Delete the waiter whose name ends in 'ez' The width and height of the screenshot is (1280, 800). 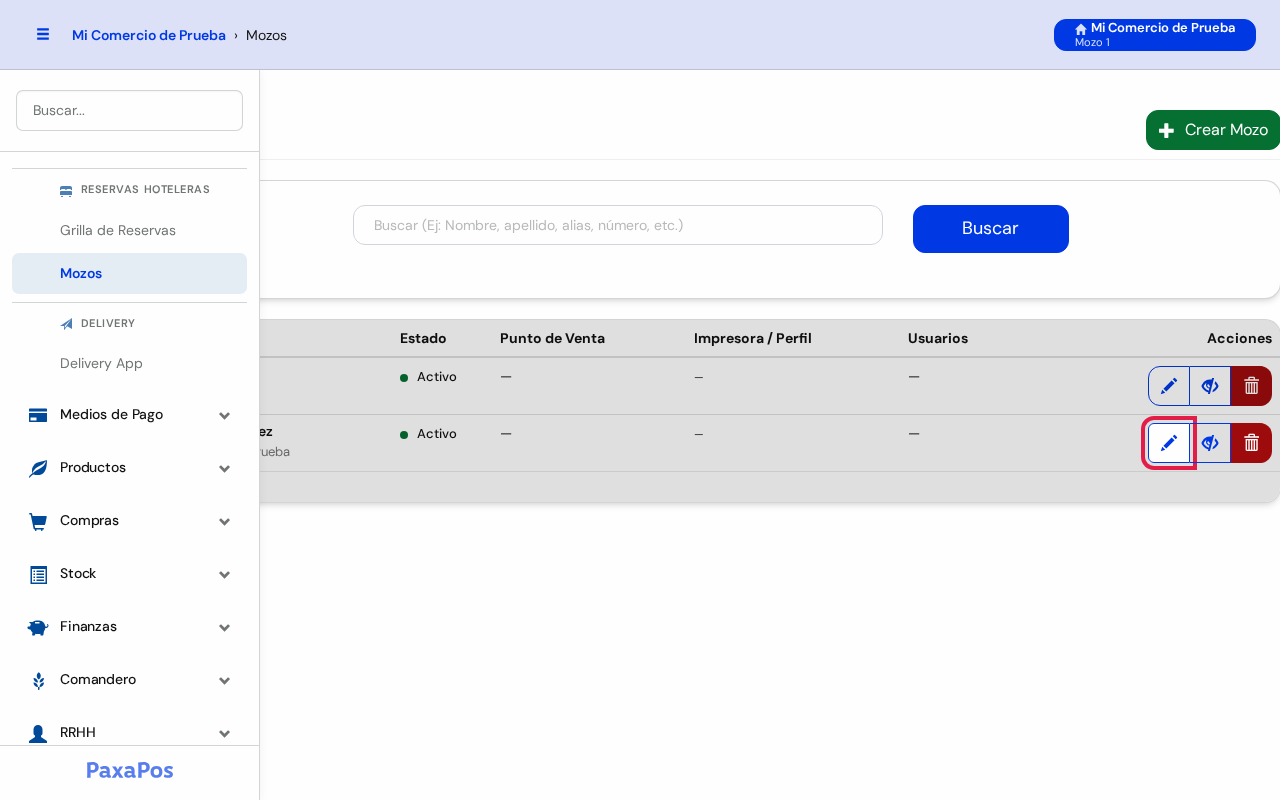pos(1251,443)
